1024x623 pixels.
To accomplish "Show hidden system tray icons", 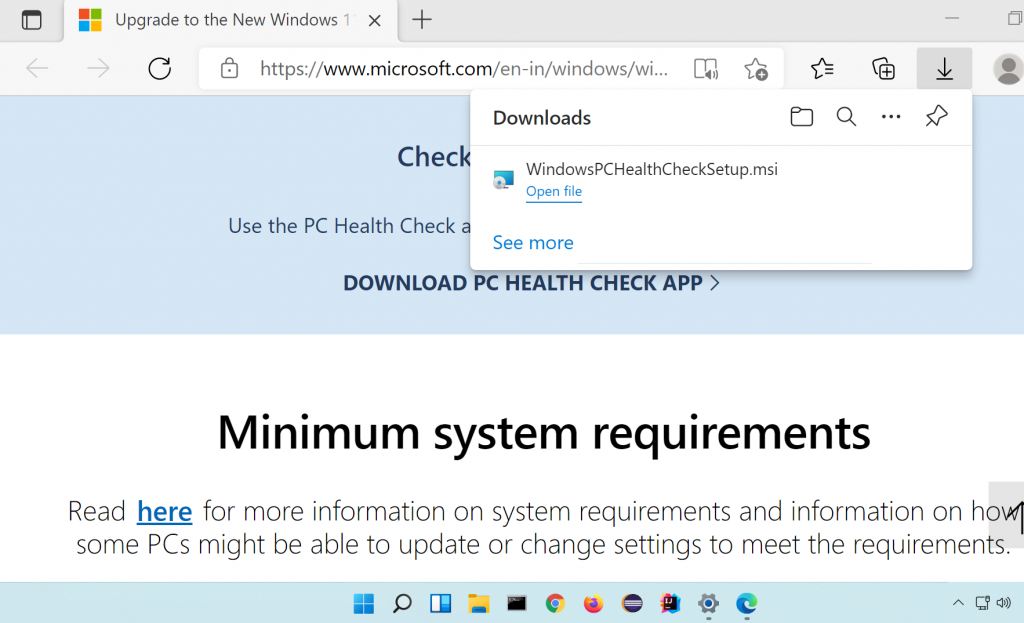I will point(957,603).
